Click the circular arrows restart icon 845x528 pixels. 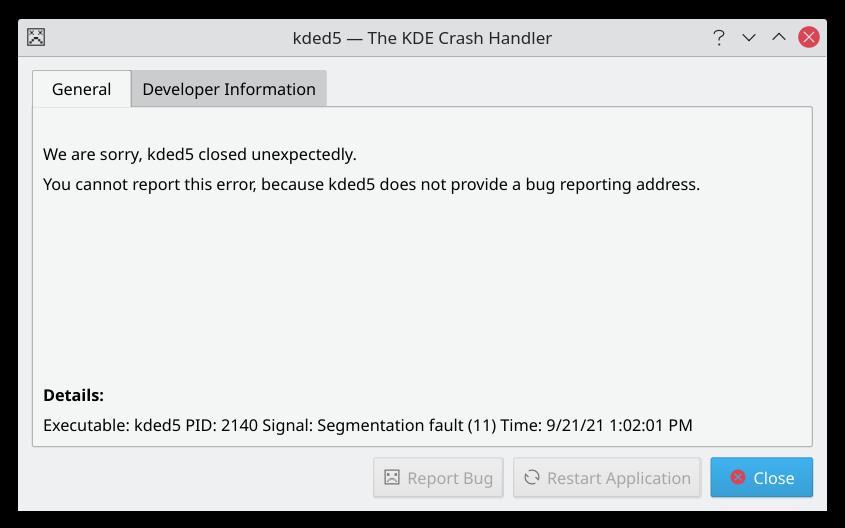pyautogui.click(x=532, y=478)
